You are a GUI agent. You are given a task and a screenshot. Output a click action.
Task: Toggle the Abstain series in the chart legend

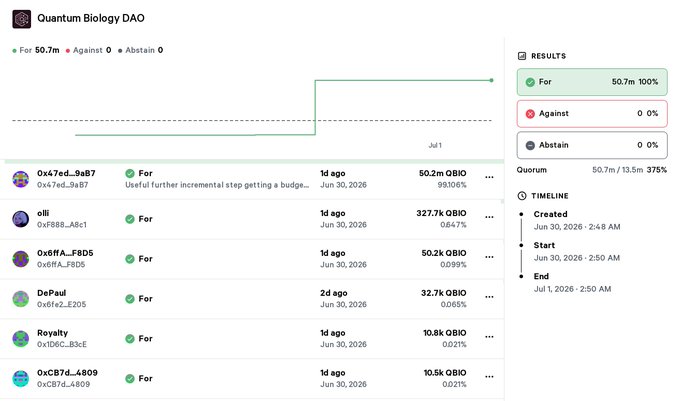point(141,50)
